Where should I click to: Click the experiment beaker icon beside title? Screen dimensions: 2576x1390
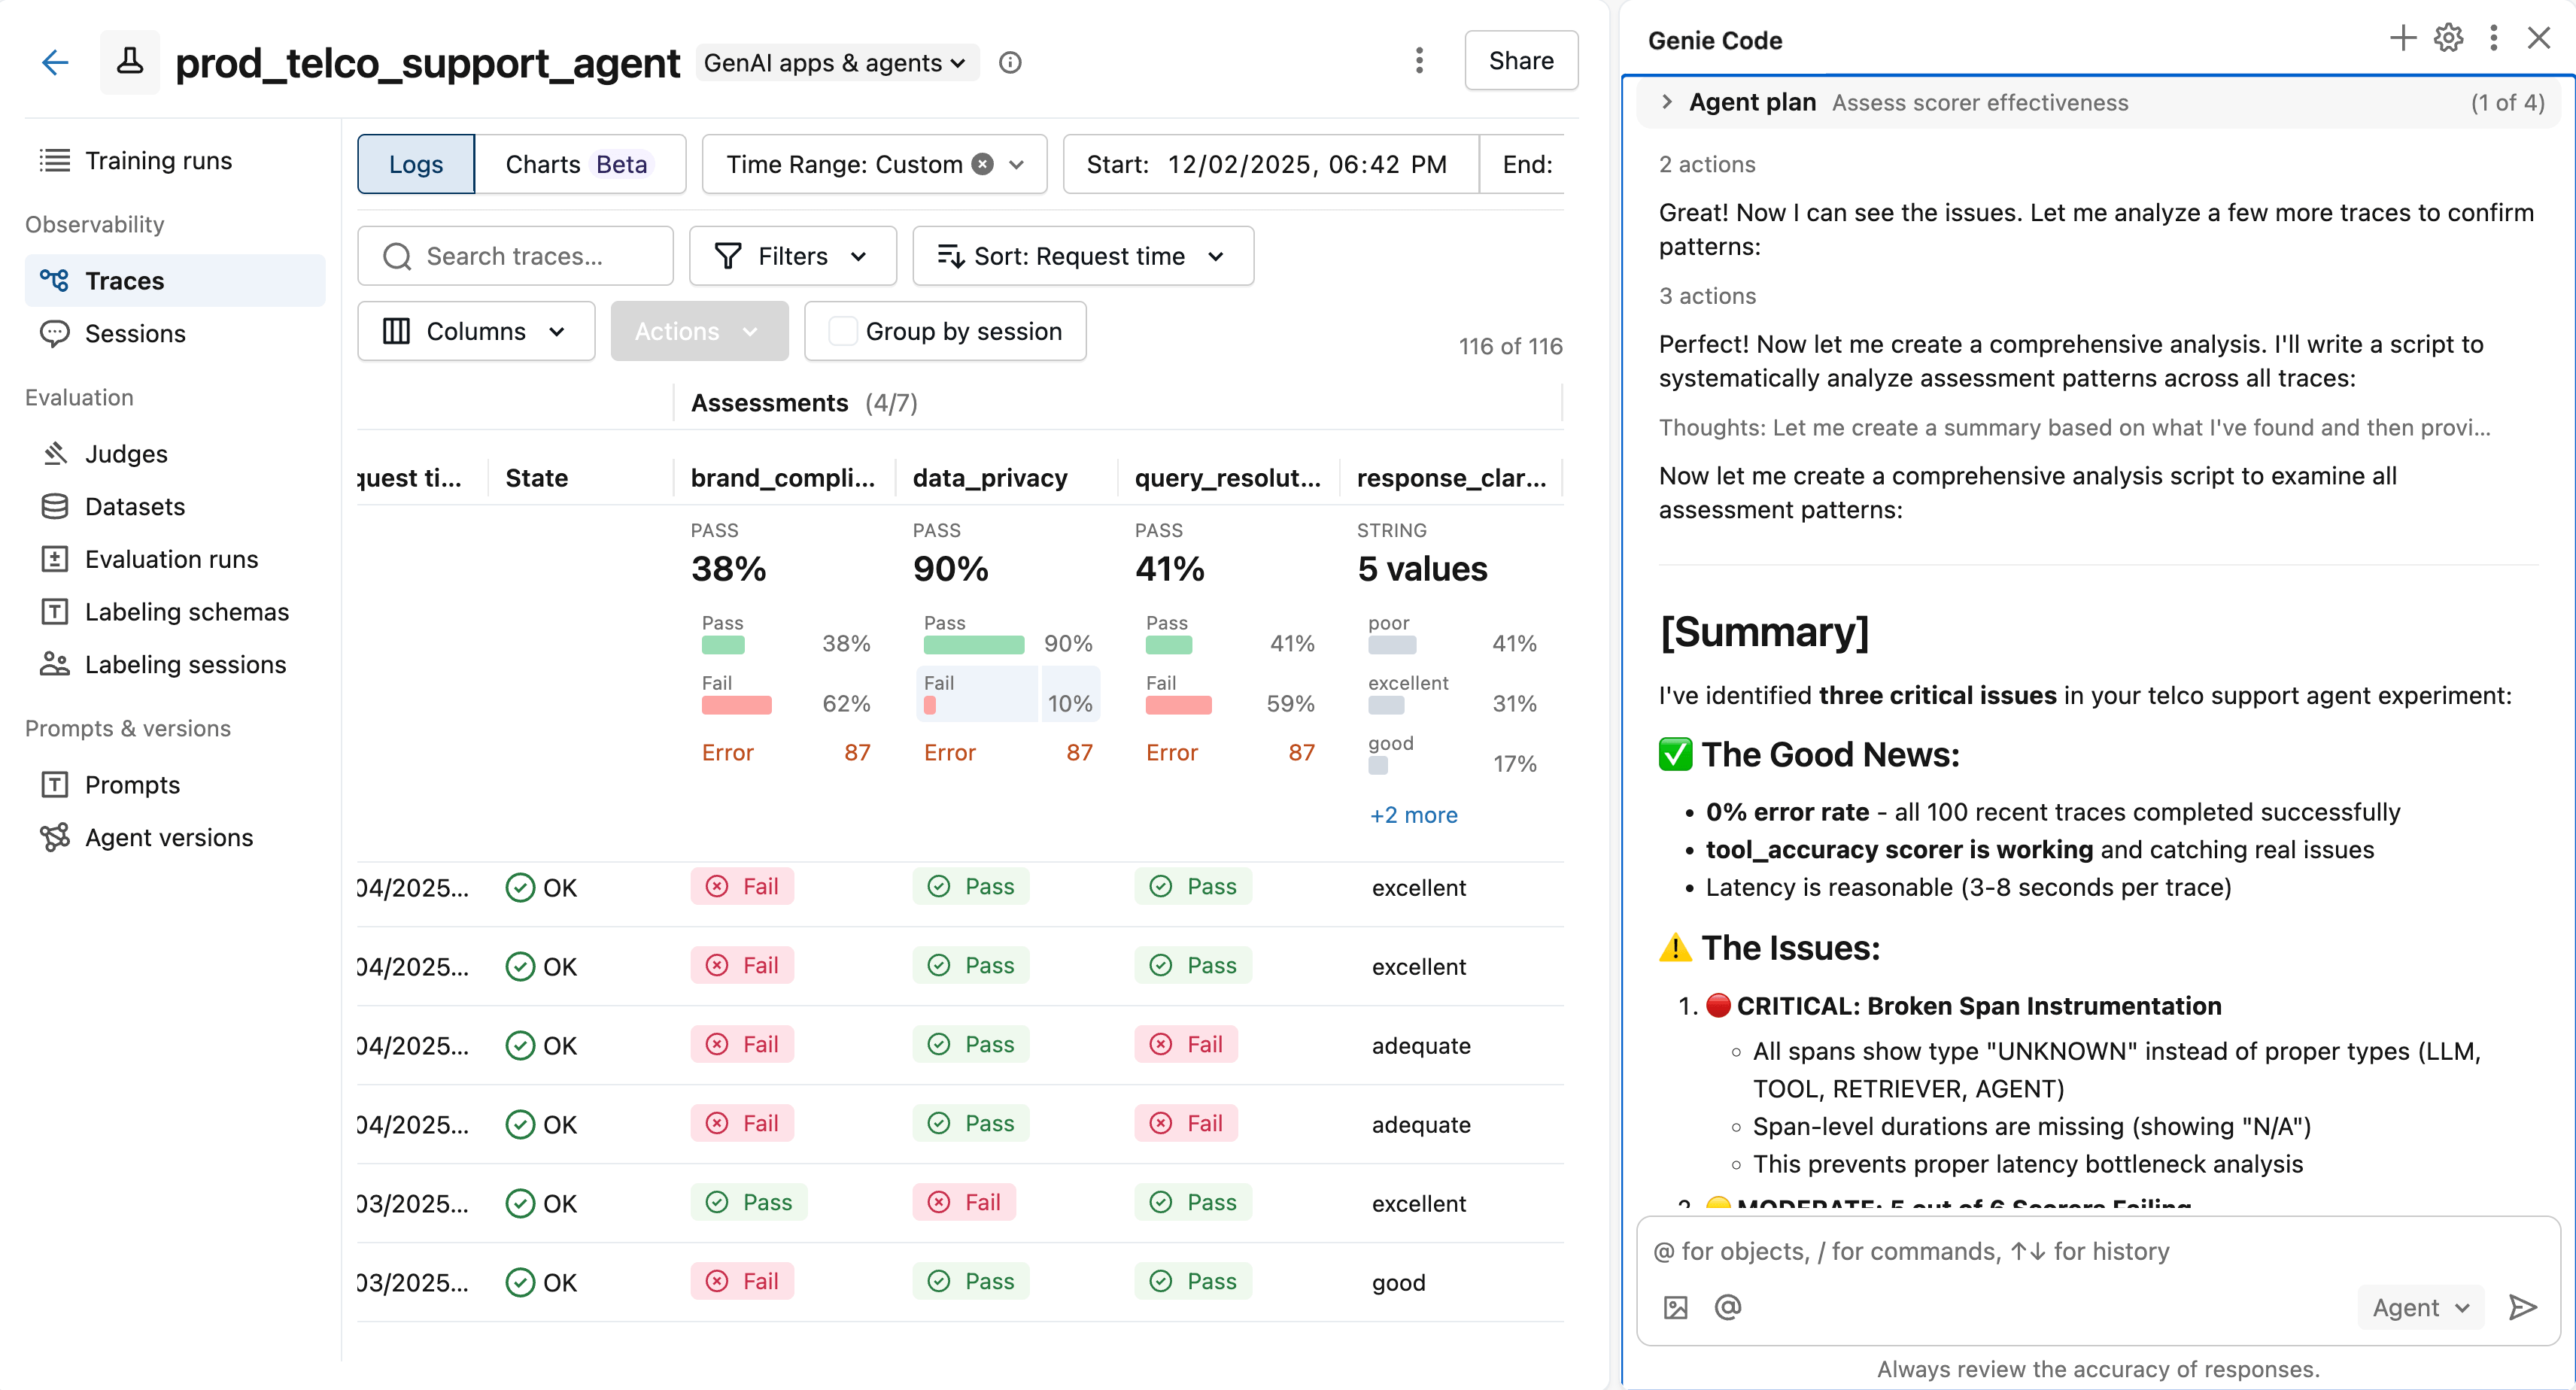point(129,62)
